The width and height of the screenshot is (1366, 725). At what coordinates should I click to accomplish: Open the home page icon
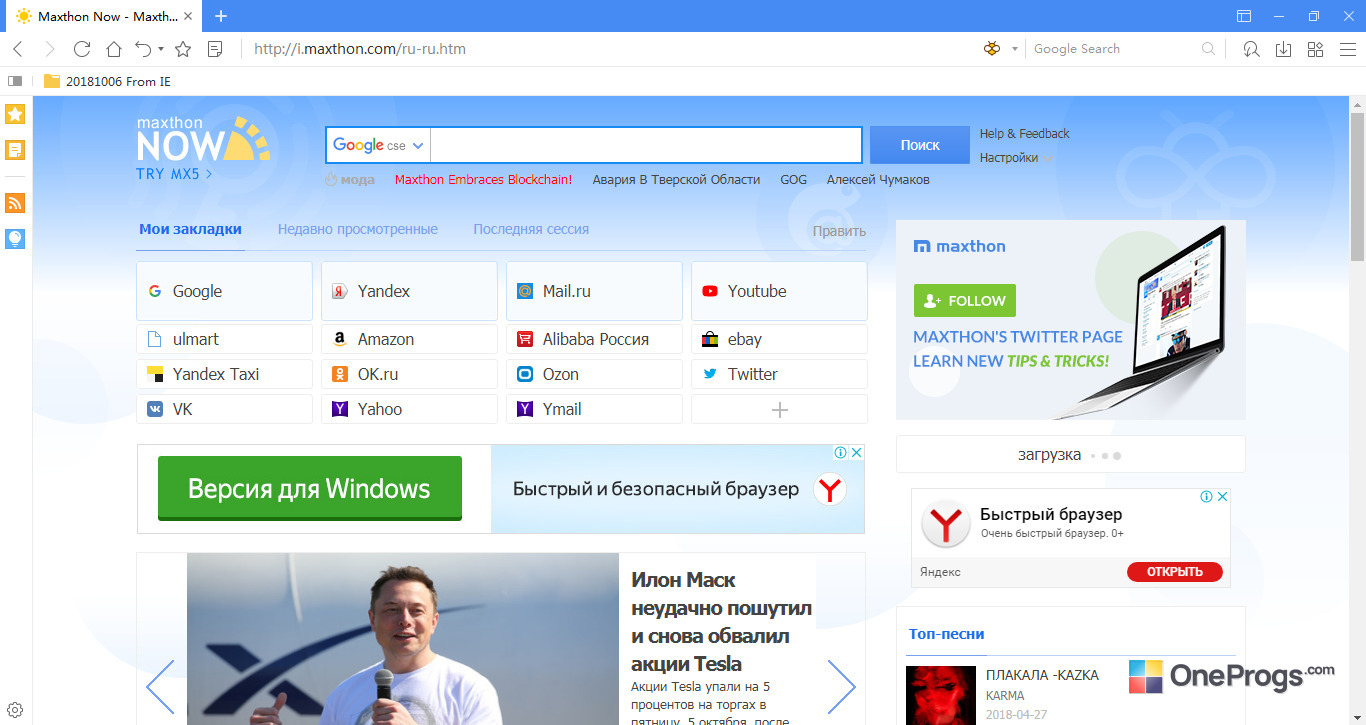click(114, 49)
